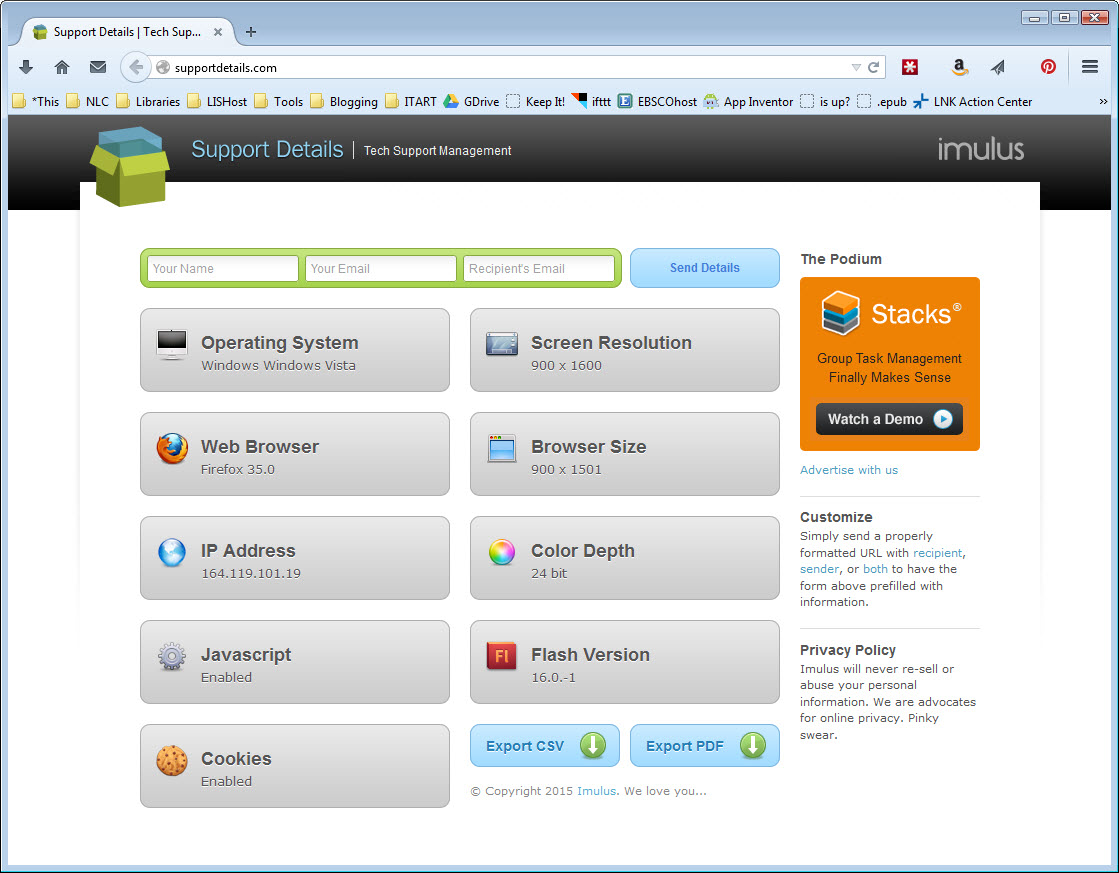The image size is (1119, 873).
Task: Open the Blogging bookmark folder
Action: pos(343,101)
